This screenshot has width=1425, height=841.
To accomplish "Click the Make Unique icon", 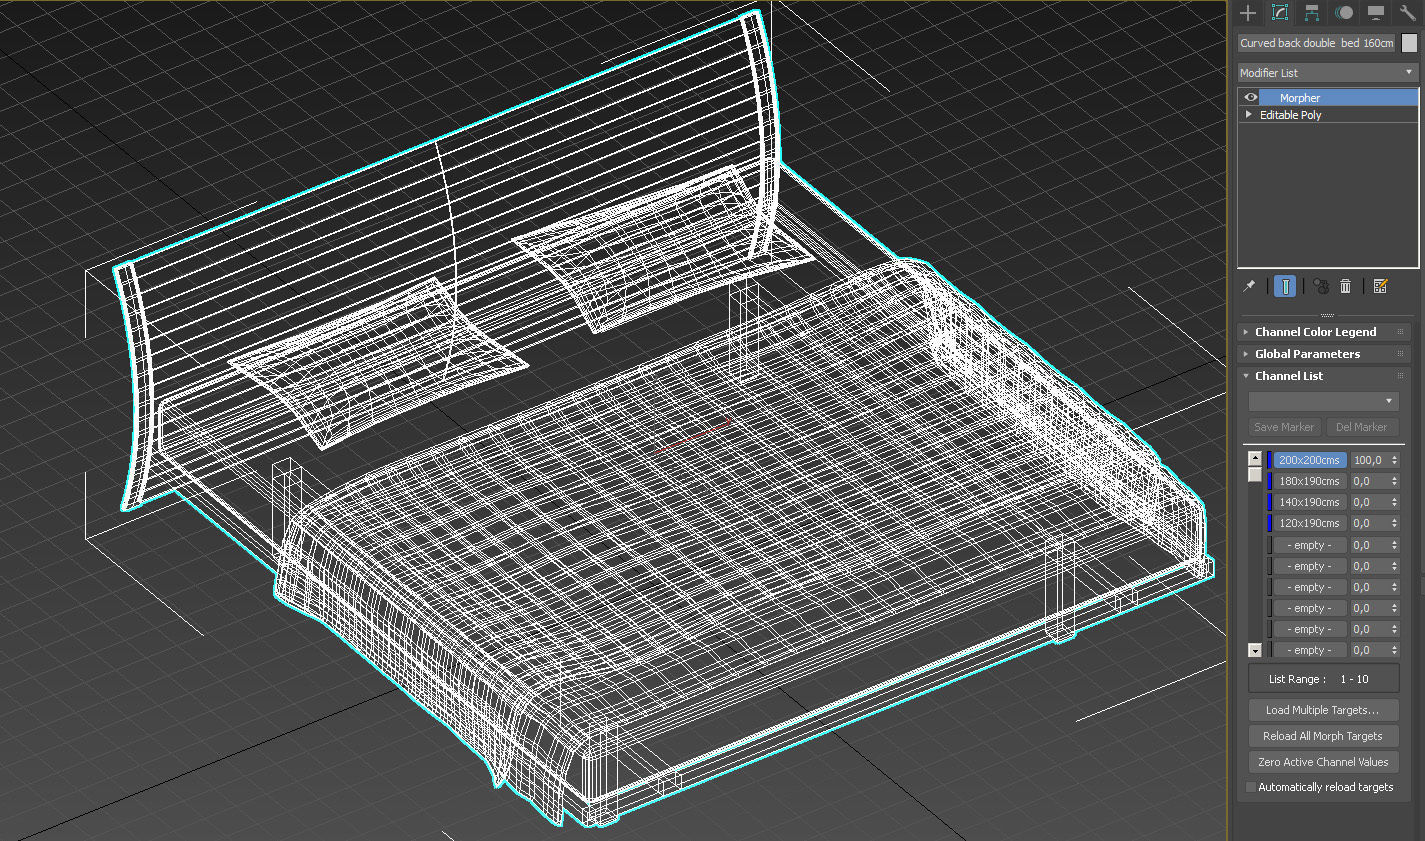I will click(x=1320, y=286).
